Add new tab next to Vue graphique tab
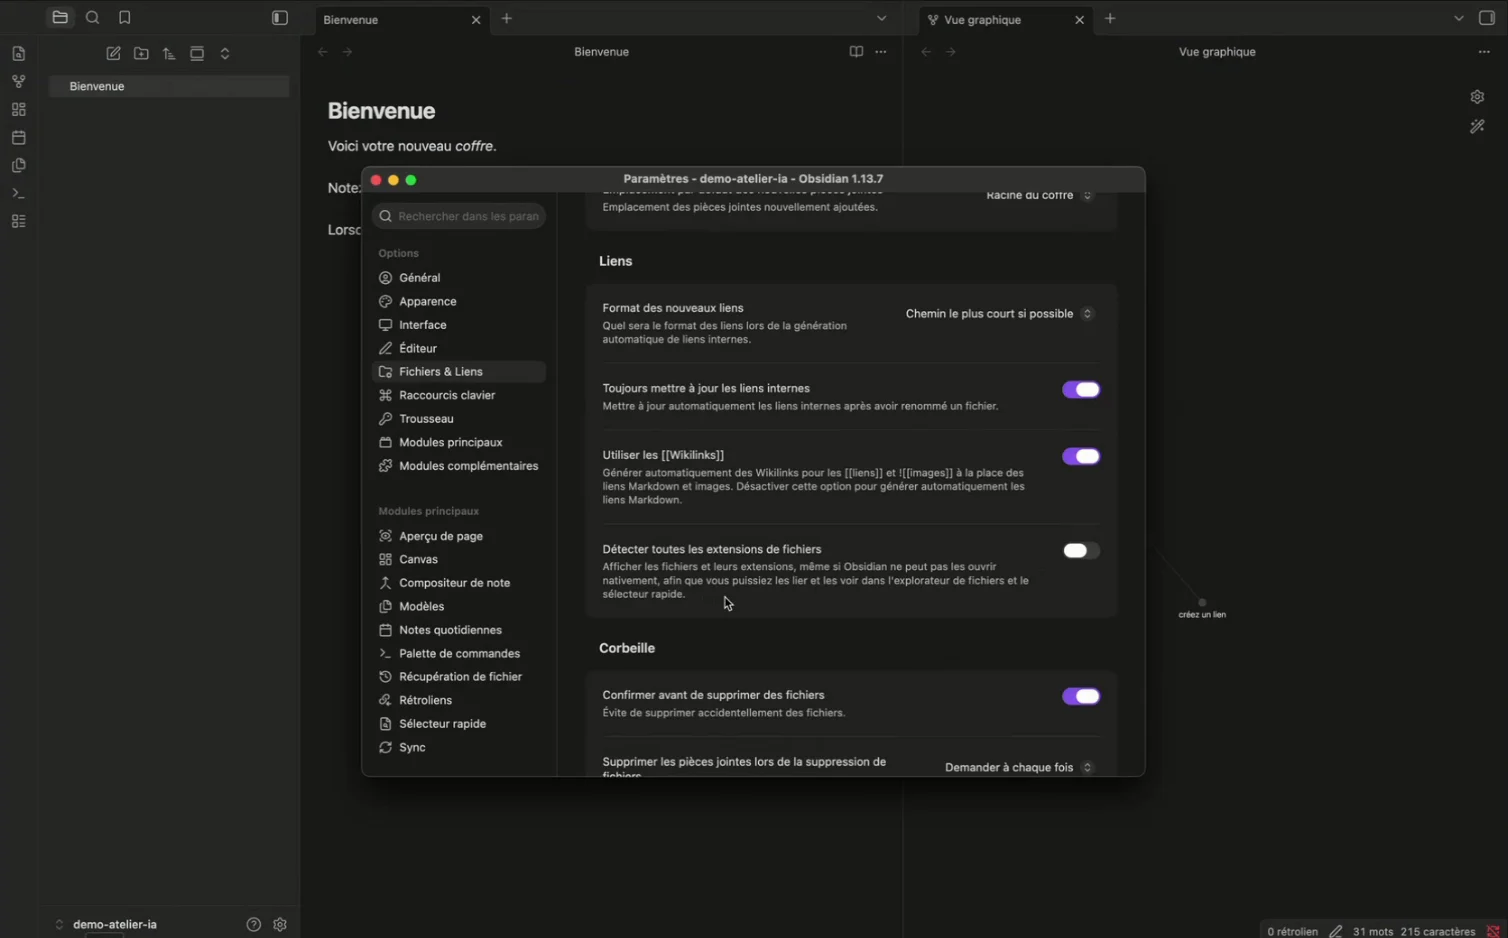 pyautogui.click(x=1110, y=18)
